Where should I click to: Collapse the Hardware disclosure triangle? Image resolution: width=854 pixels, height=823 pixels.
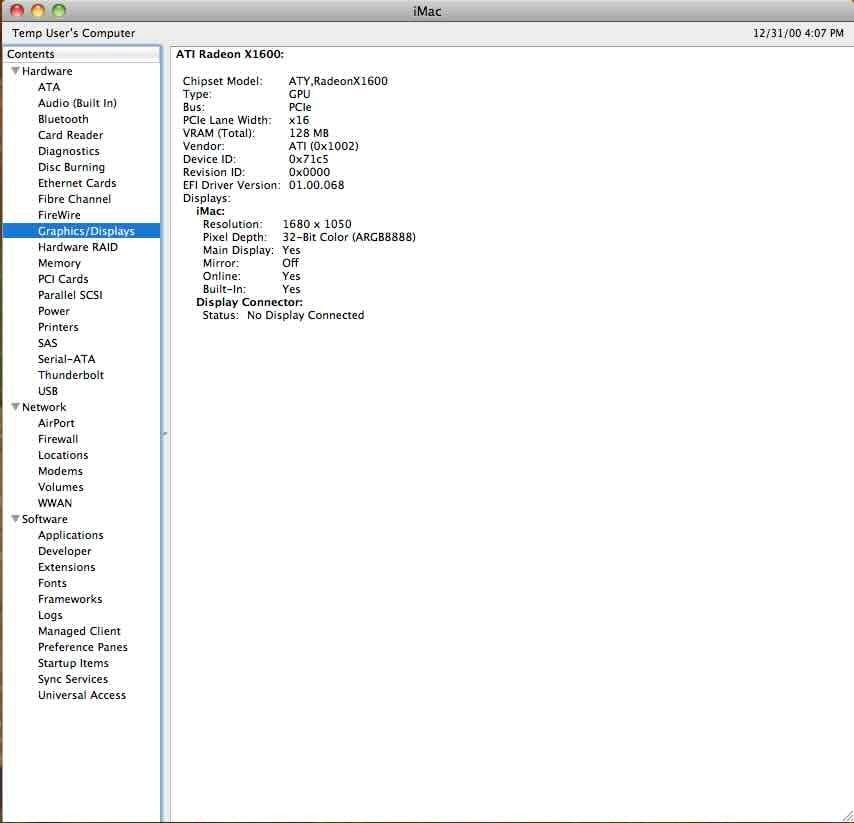pyautogui.click(x=15, y=71)
